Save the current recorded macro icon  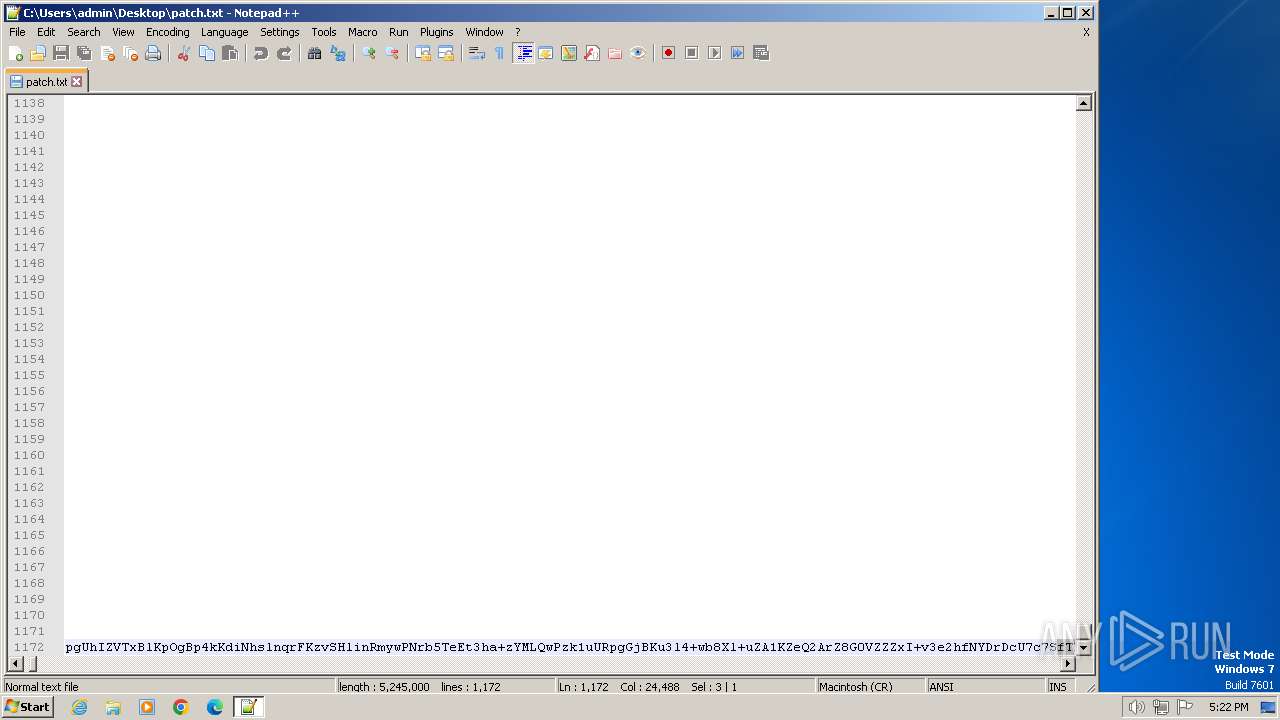click(x=761, y=53)
